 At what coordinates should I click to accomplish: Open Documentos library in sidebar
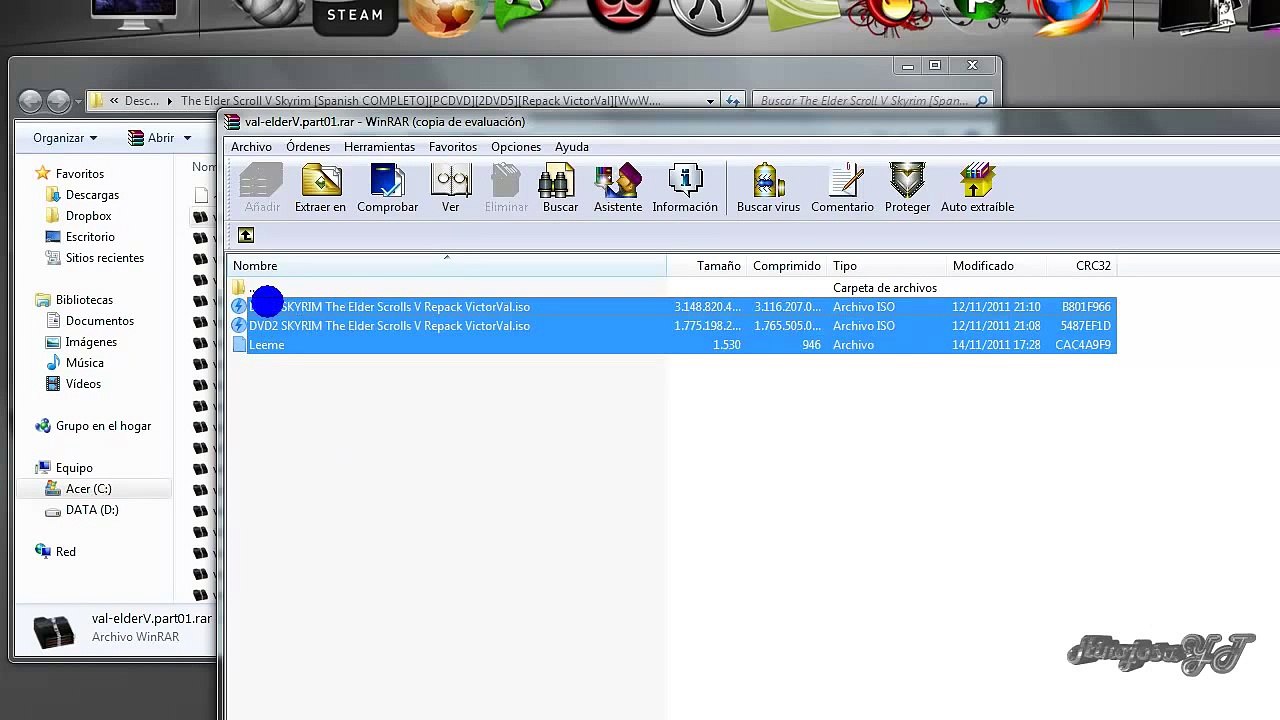tap(99, 321)
